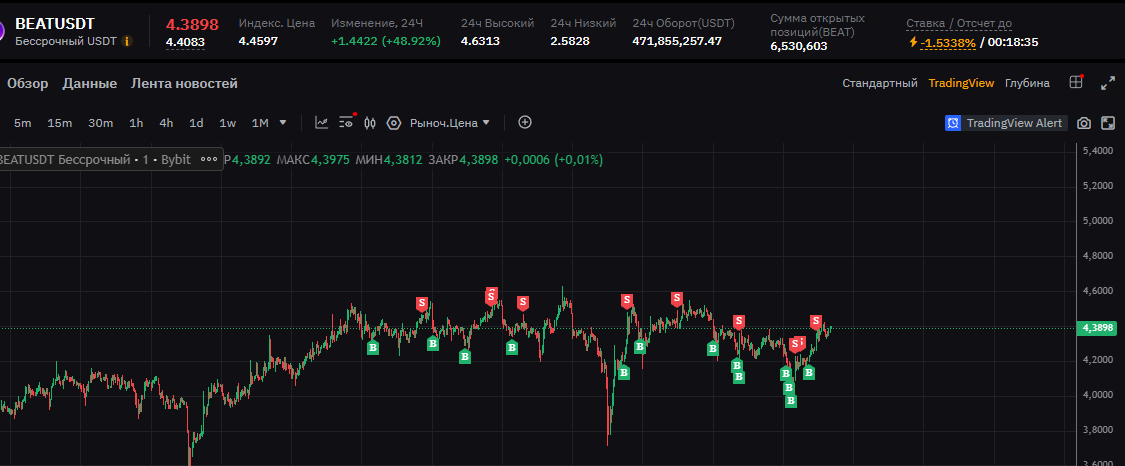
Task: Click the 5,4000 price axis label
Action: [x=1097, y=151]
